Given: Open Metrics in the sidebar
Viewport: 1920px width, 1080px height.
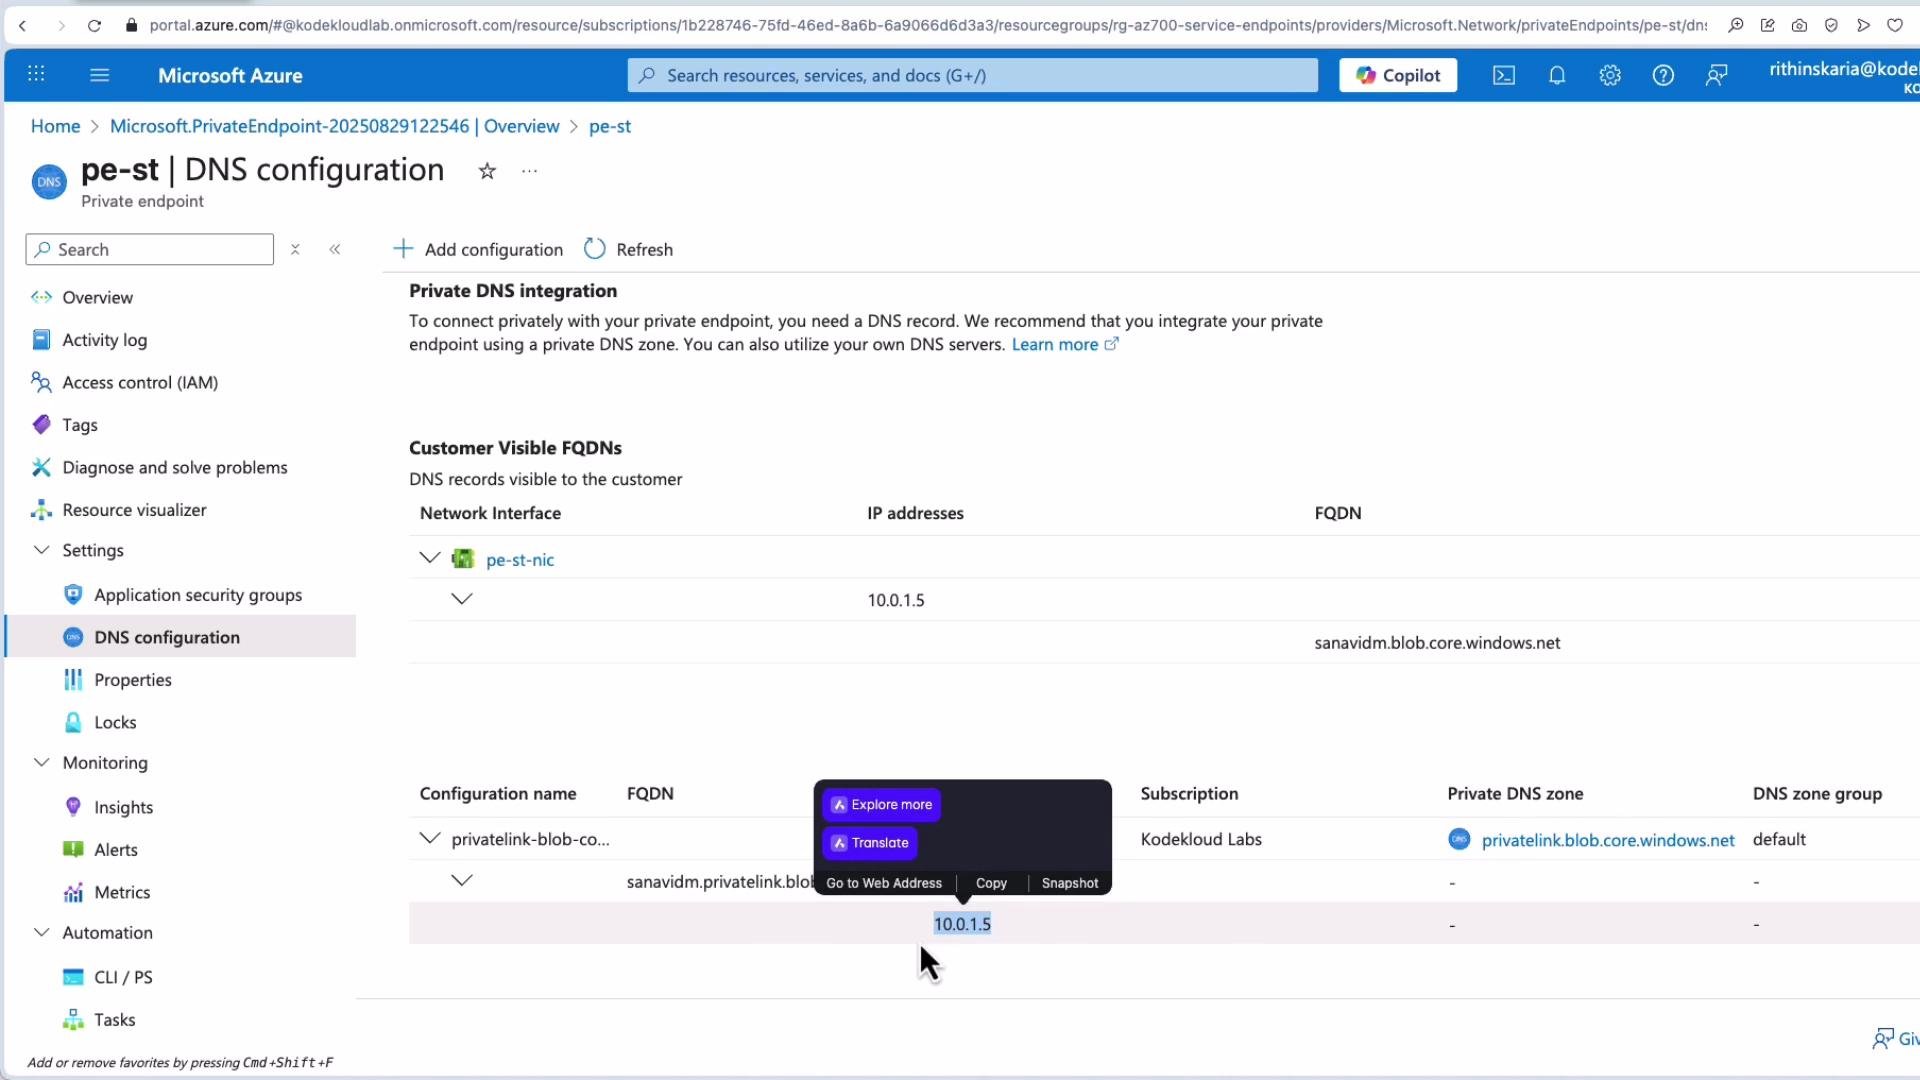Looking at the screenshot, I should coord(122,892).
